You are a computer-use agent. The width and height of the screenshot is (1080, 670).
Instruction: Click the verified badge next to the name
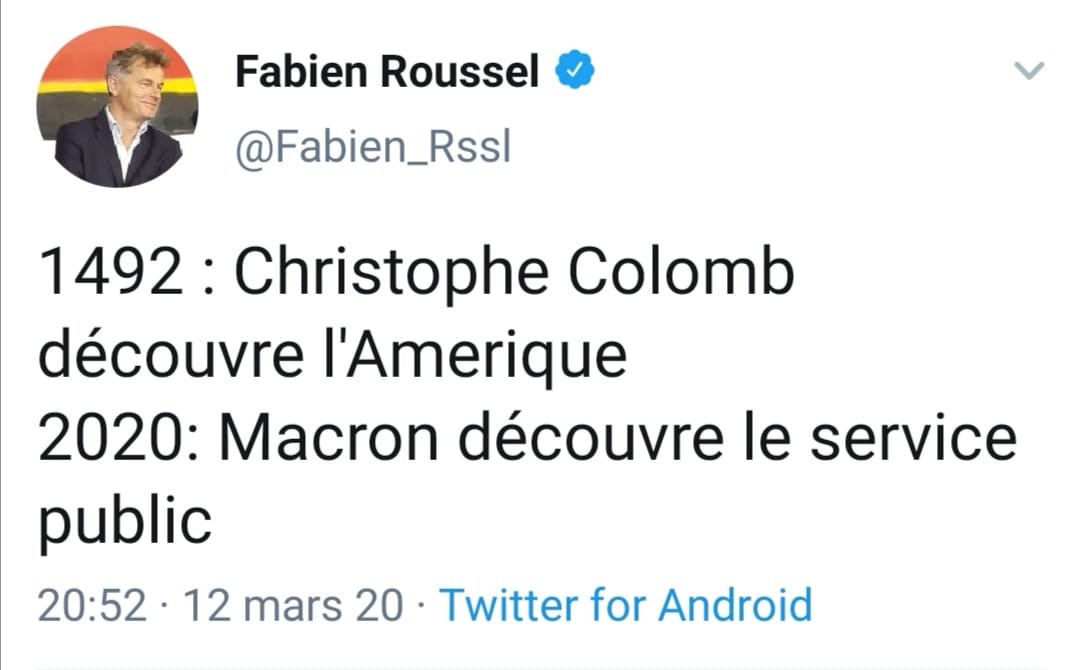[573, 69]
